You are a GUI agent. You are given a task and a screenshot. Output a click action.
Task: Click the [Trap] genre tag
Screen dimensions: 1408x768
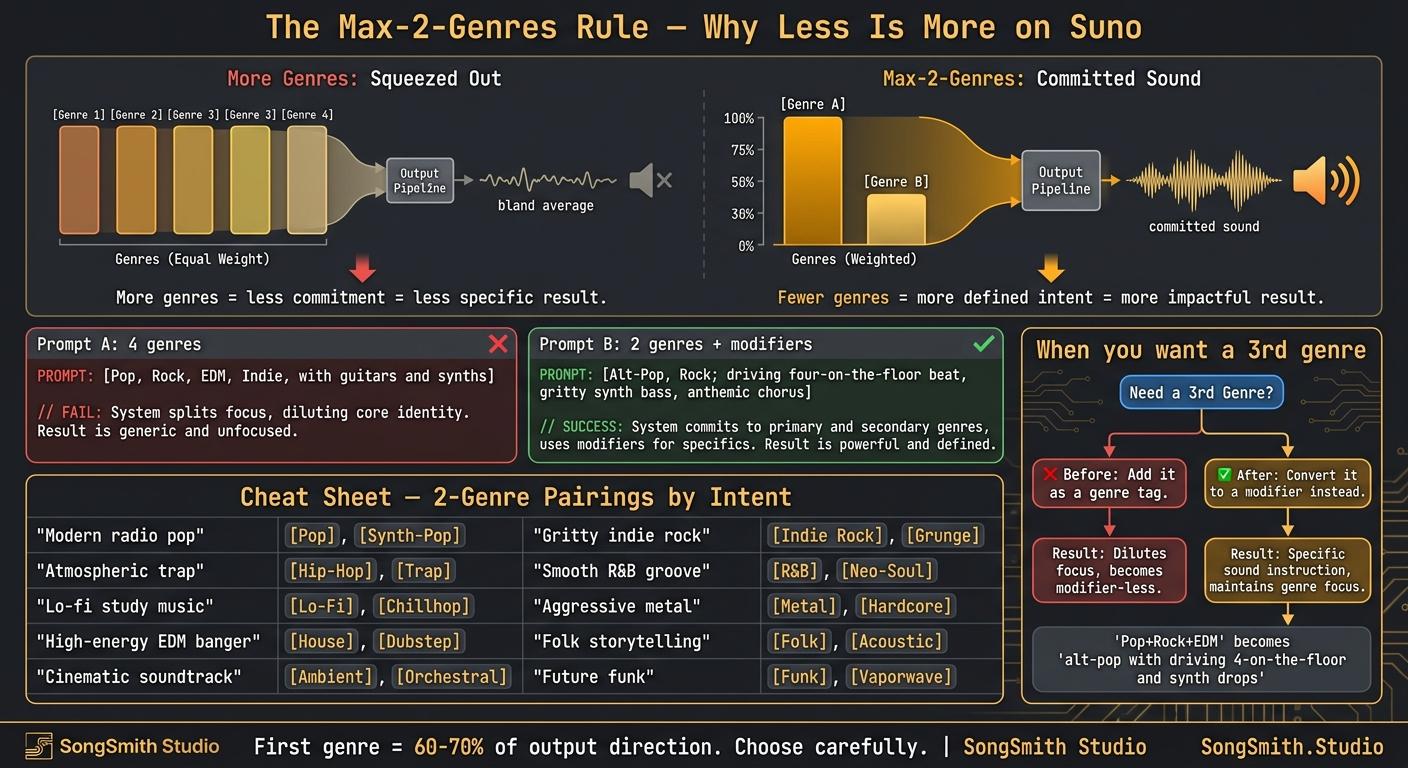point(422,571)
